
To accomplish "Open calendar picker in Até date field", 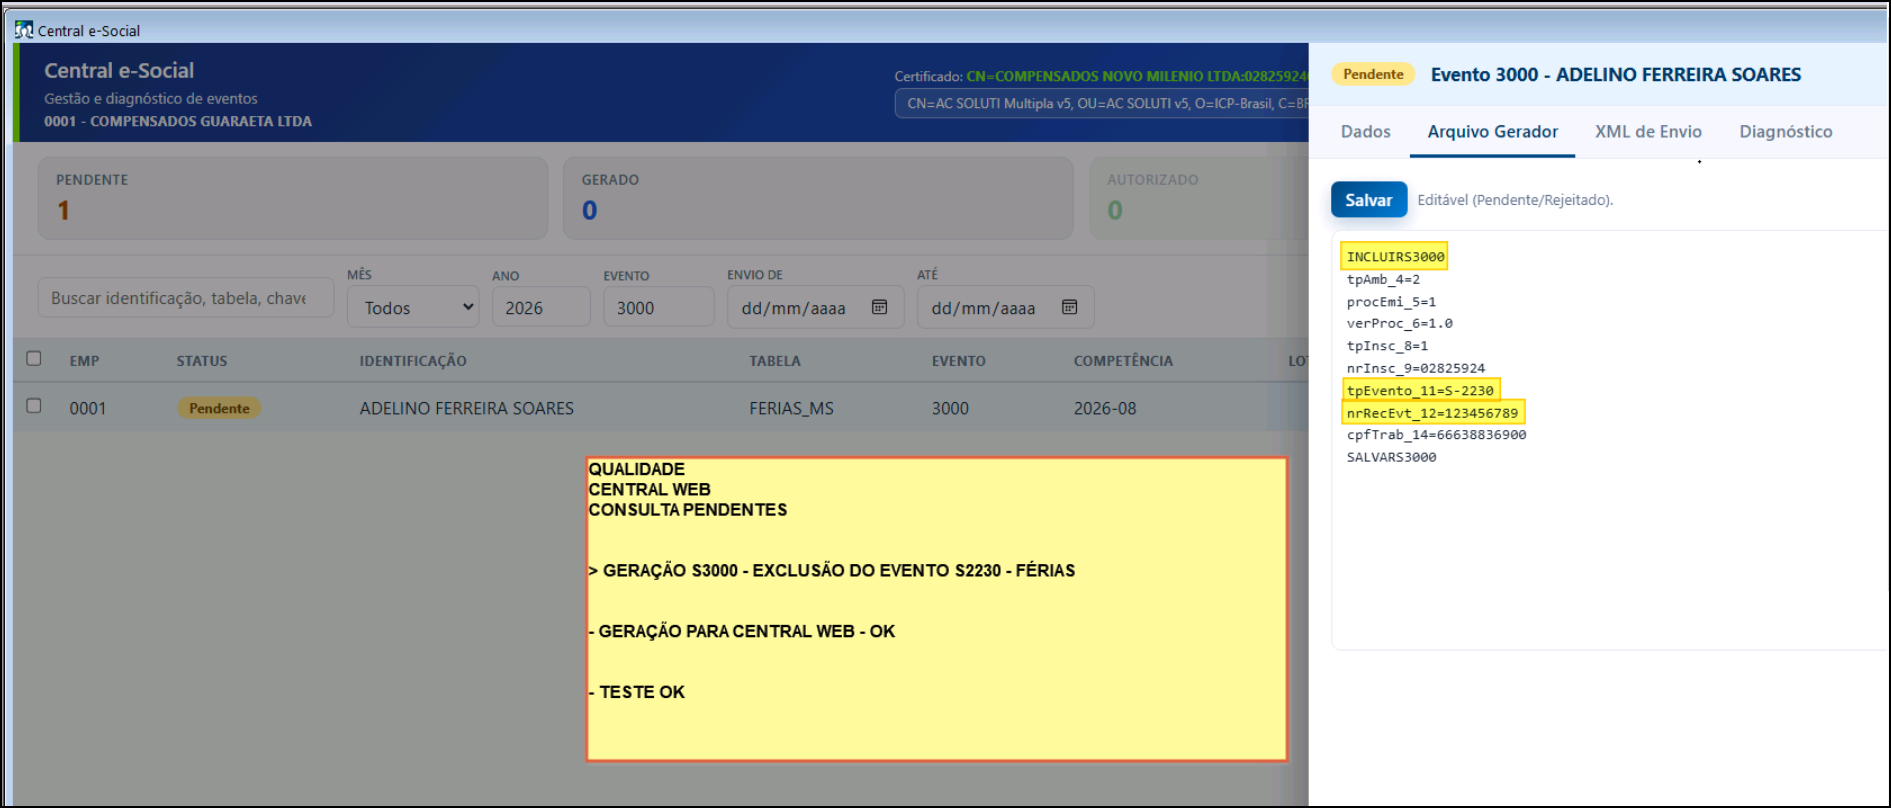I will [1069, 307].
